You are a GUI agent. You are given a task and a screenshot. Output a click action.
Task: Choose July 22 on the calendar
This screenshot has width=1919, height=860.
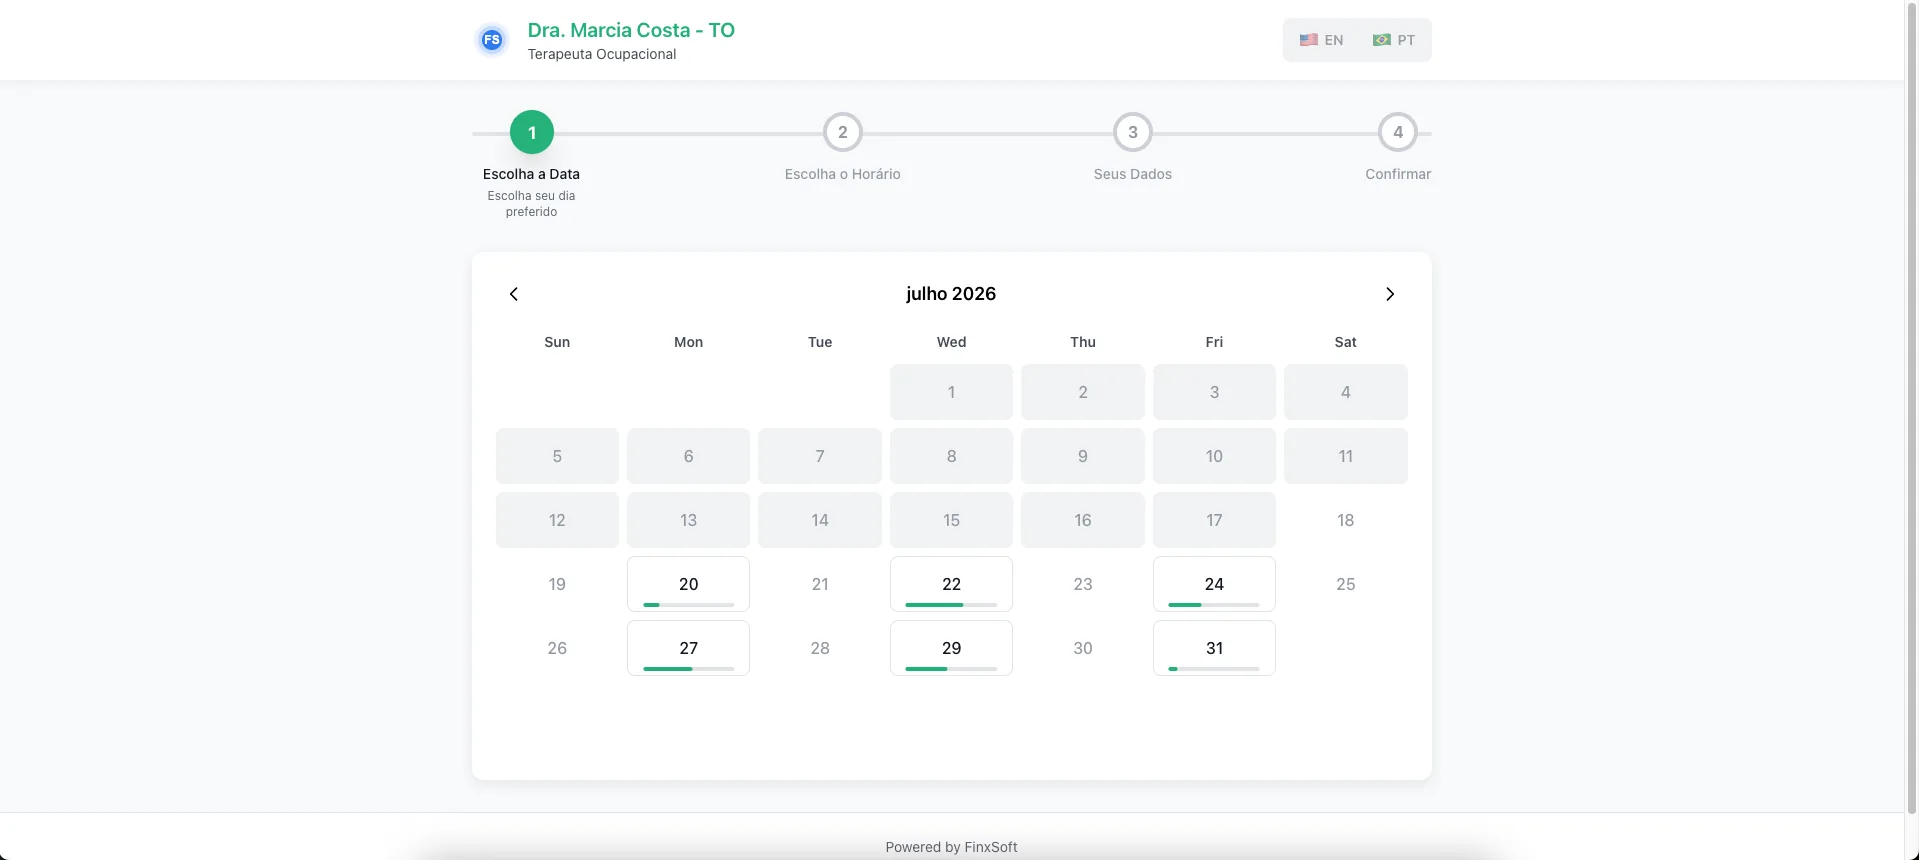tap(951, 584)
